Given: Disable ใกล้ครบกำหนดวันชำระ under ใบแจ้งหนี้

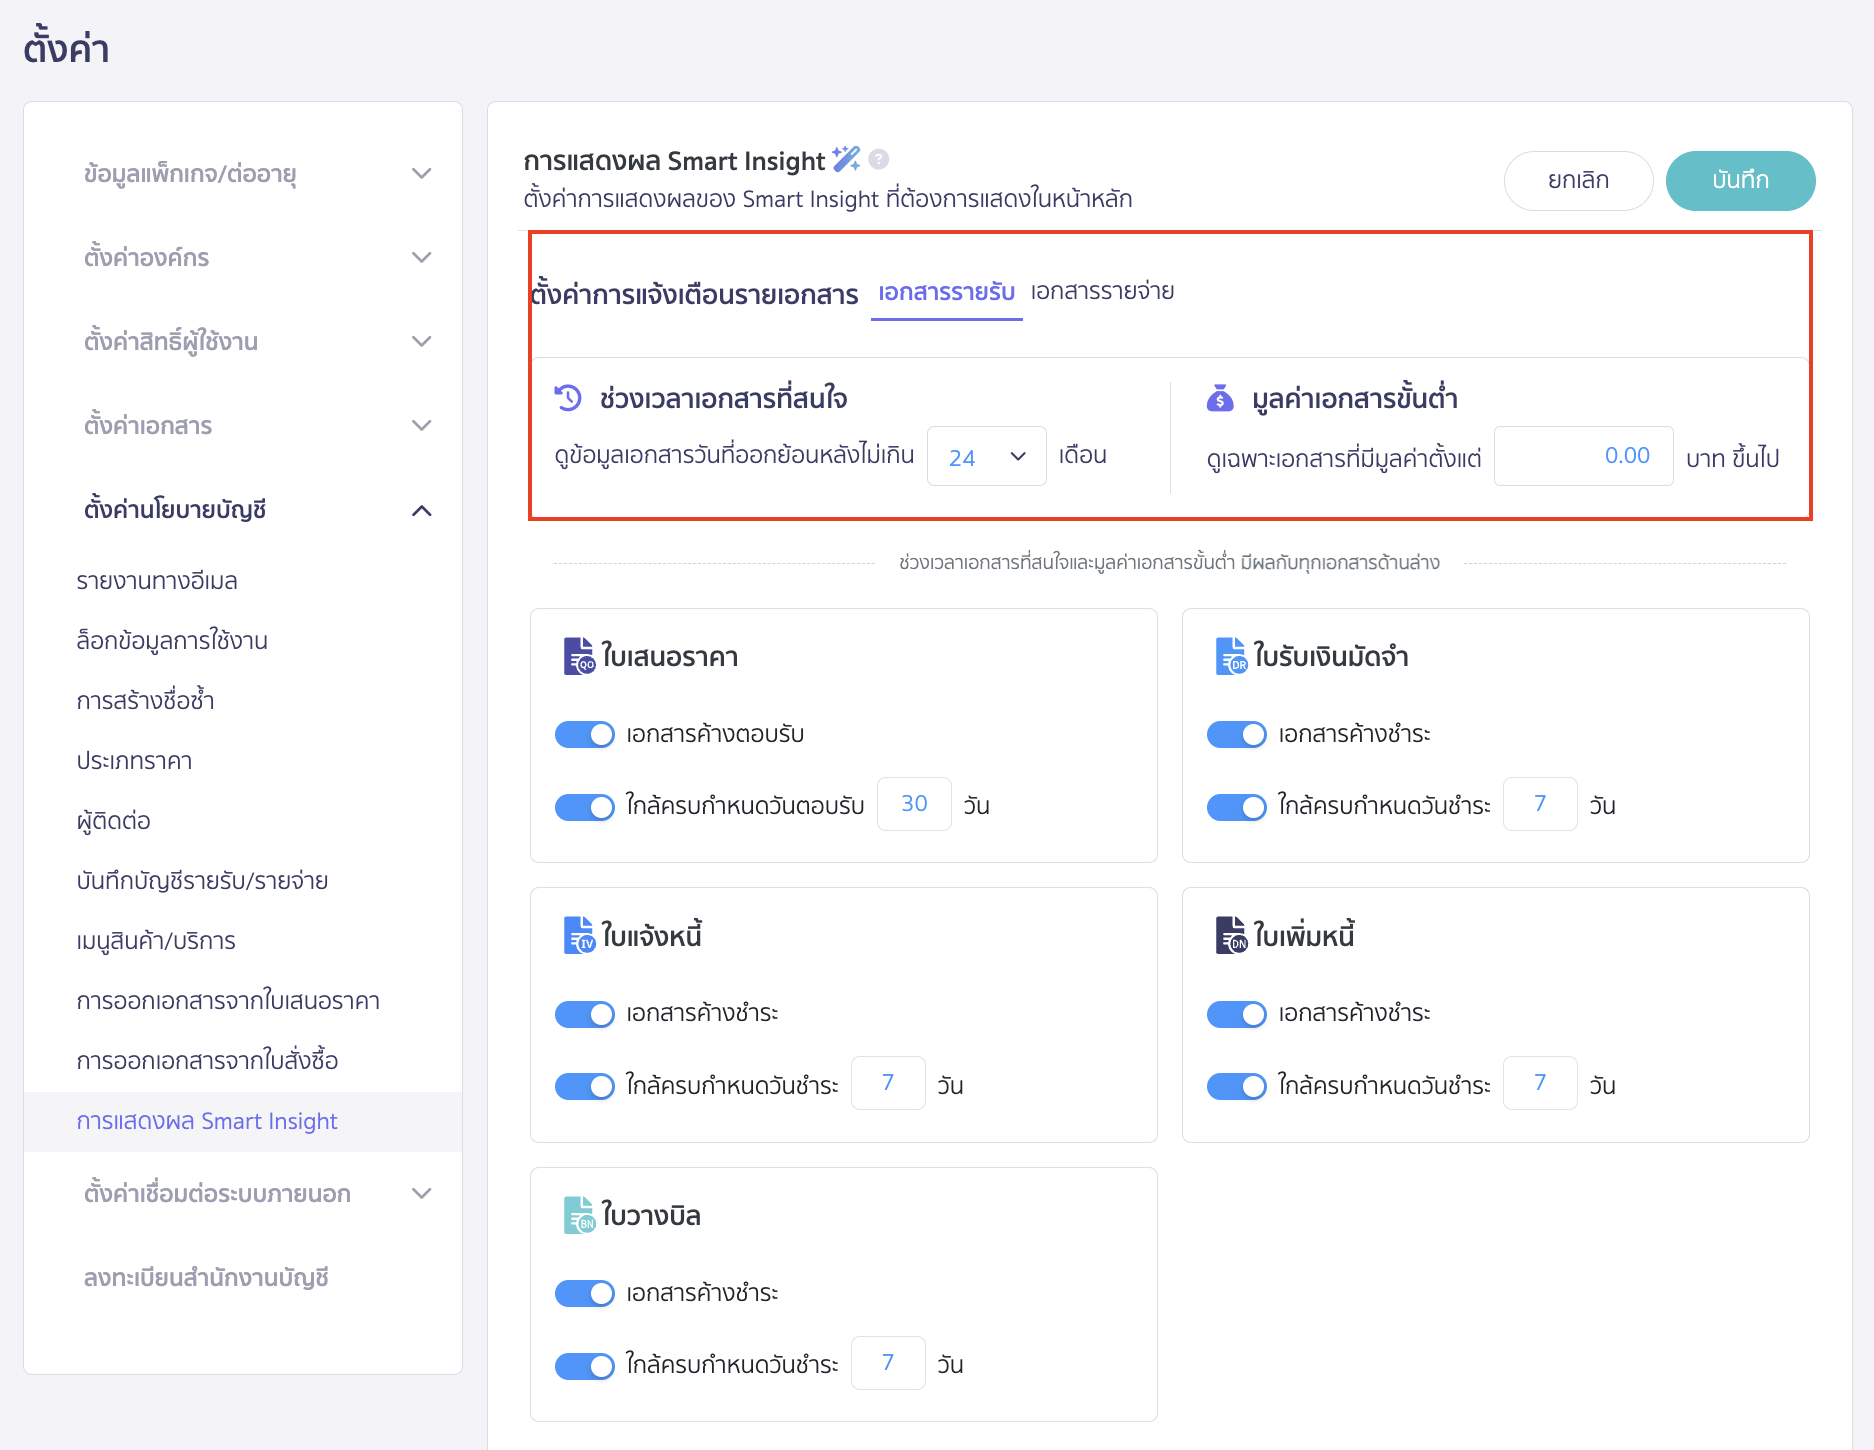Looking at the screenshot, I should tap(584, 1086).
